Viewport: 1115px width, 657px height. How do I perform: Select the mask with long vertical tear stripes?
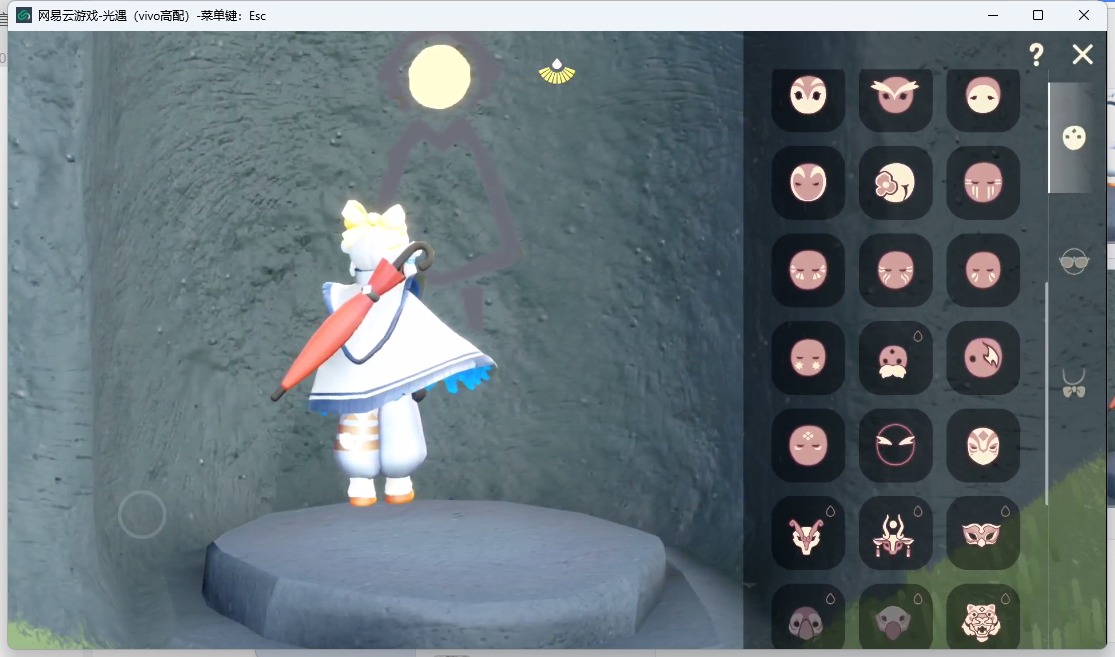(983, 183)
